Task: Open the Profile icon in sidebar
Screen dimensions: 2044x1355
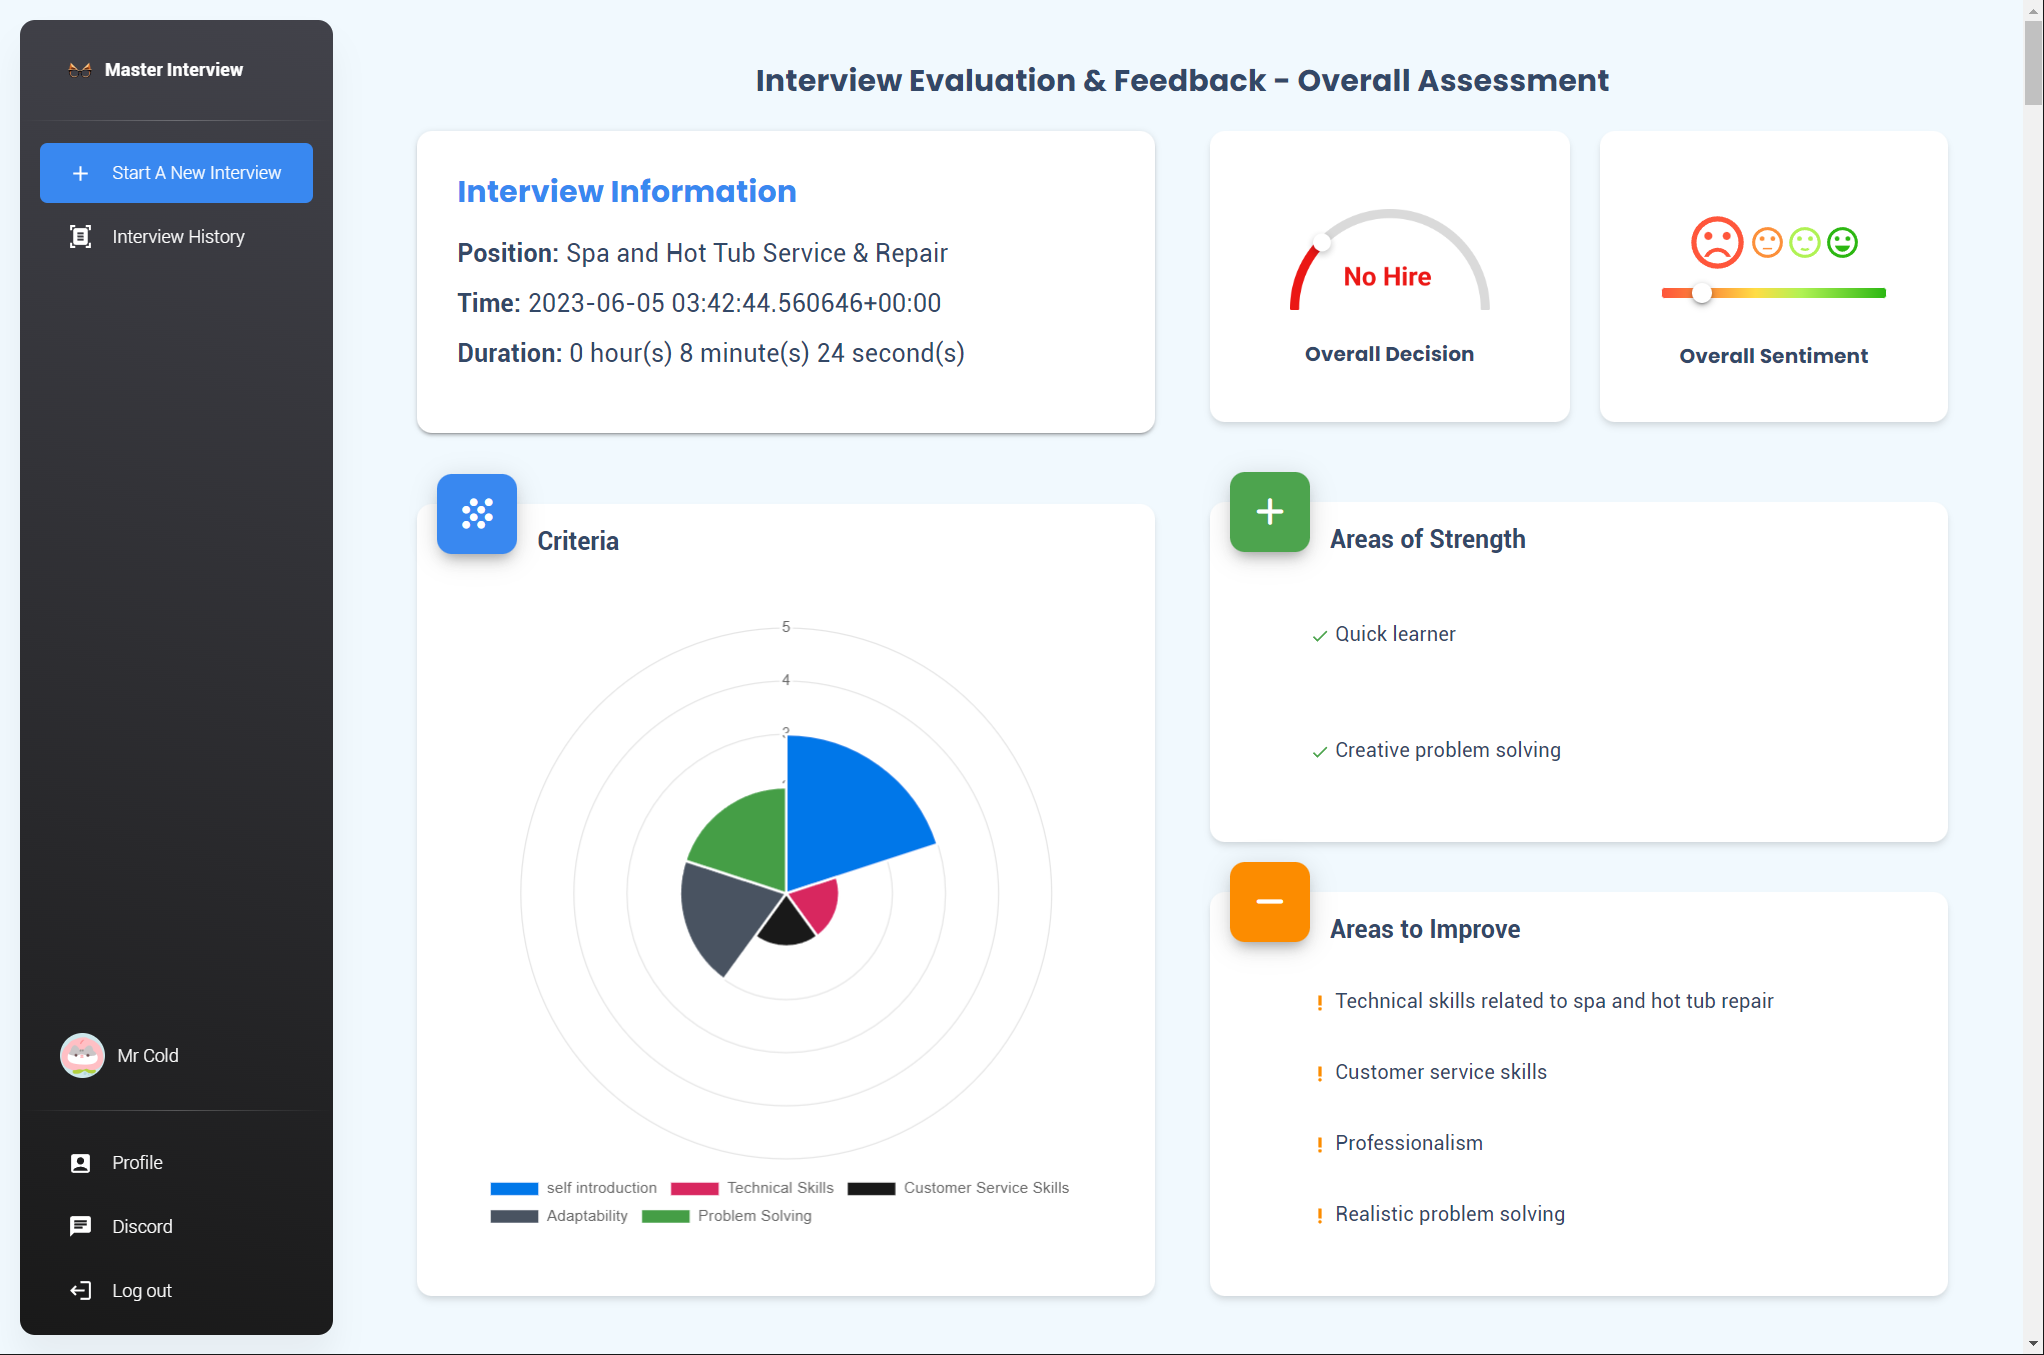Action: (x=80, y=1162)
